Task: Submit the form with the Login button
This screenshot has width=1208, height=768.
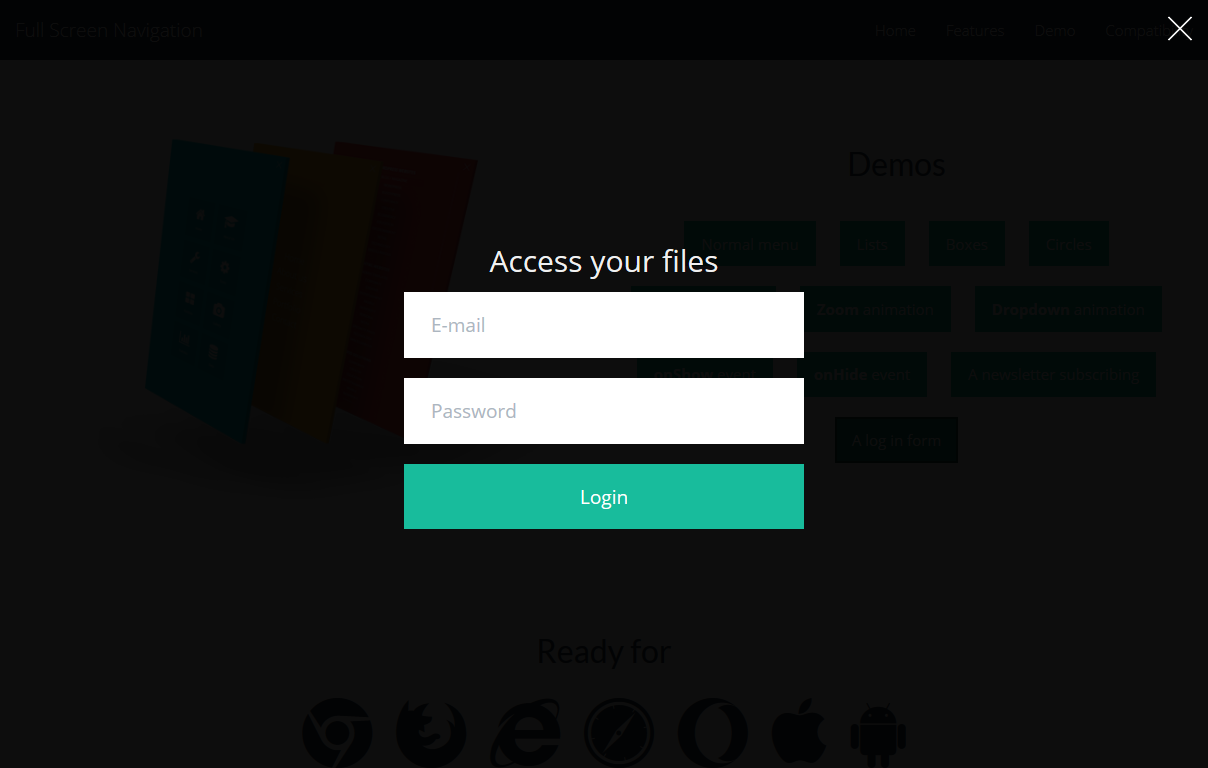Action: (x=604, y=497)
